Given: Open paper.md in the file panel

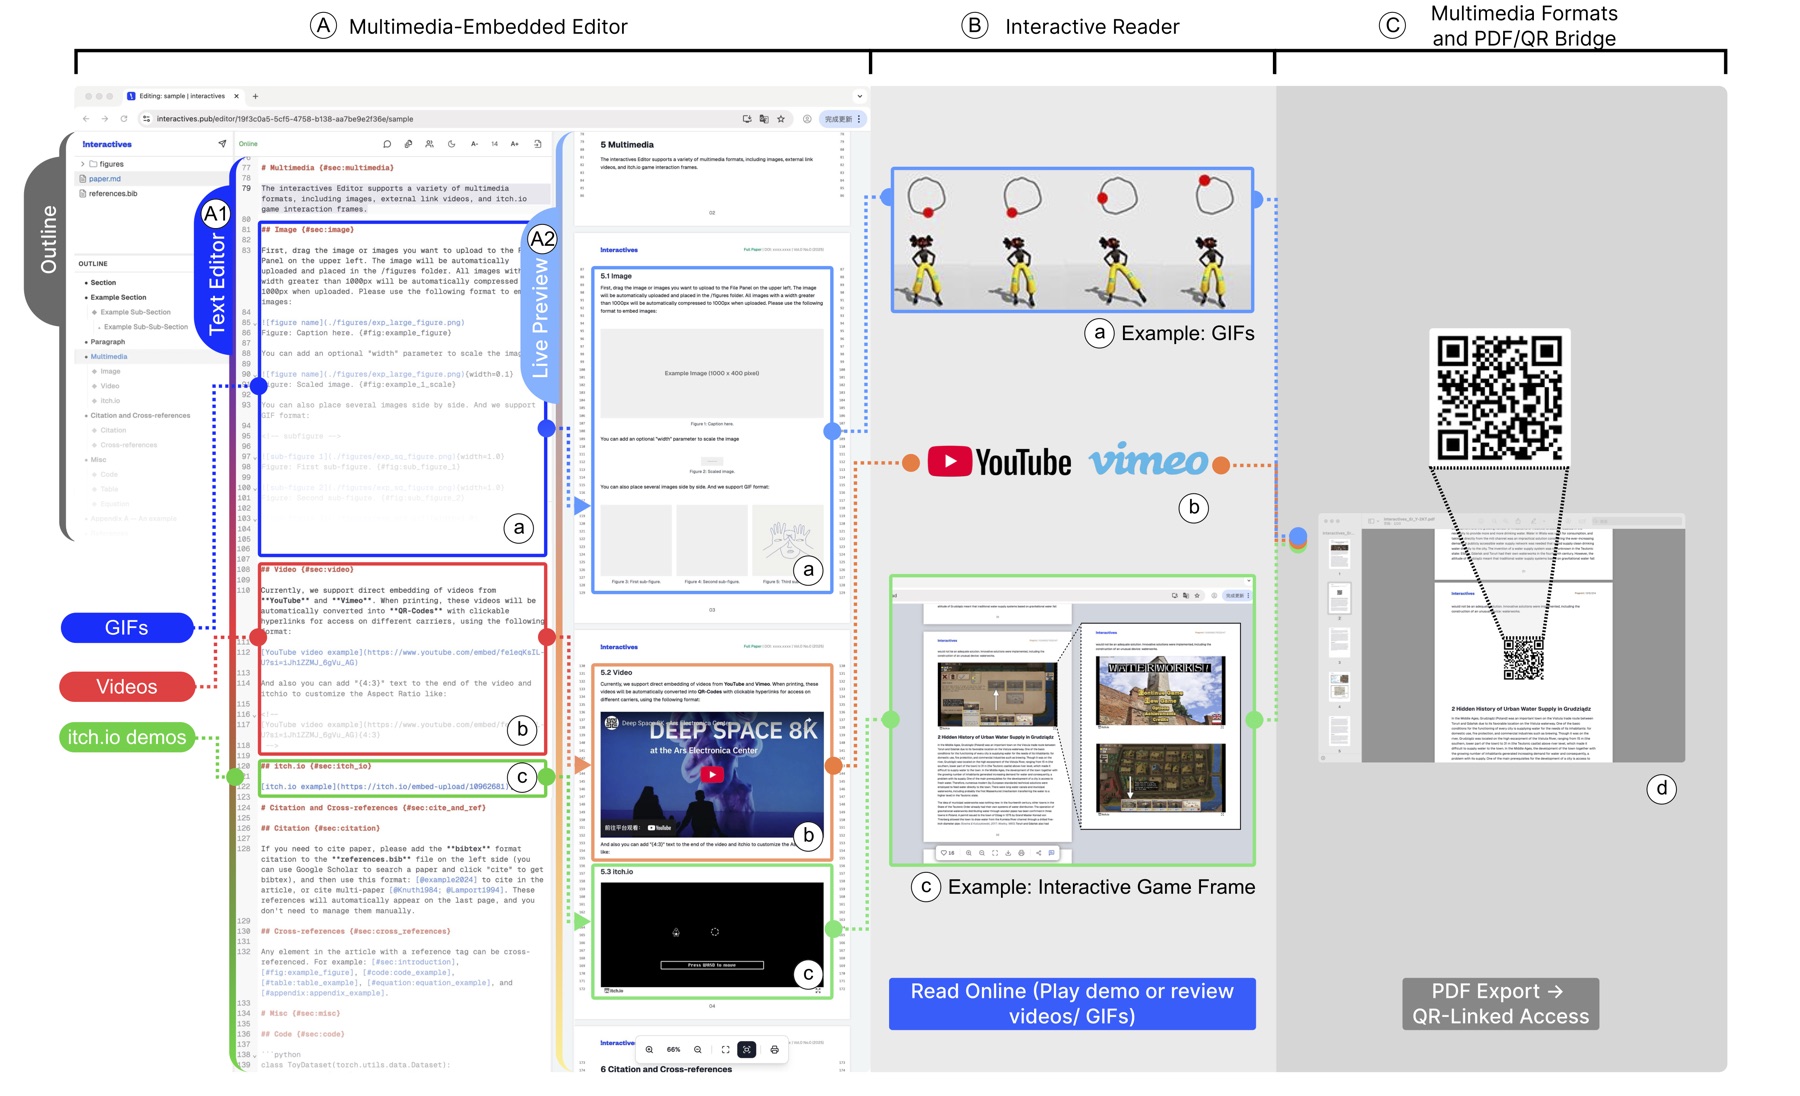Looking at the screenshot, I should click(104, 179).
